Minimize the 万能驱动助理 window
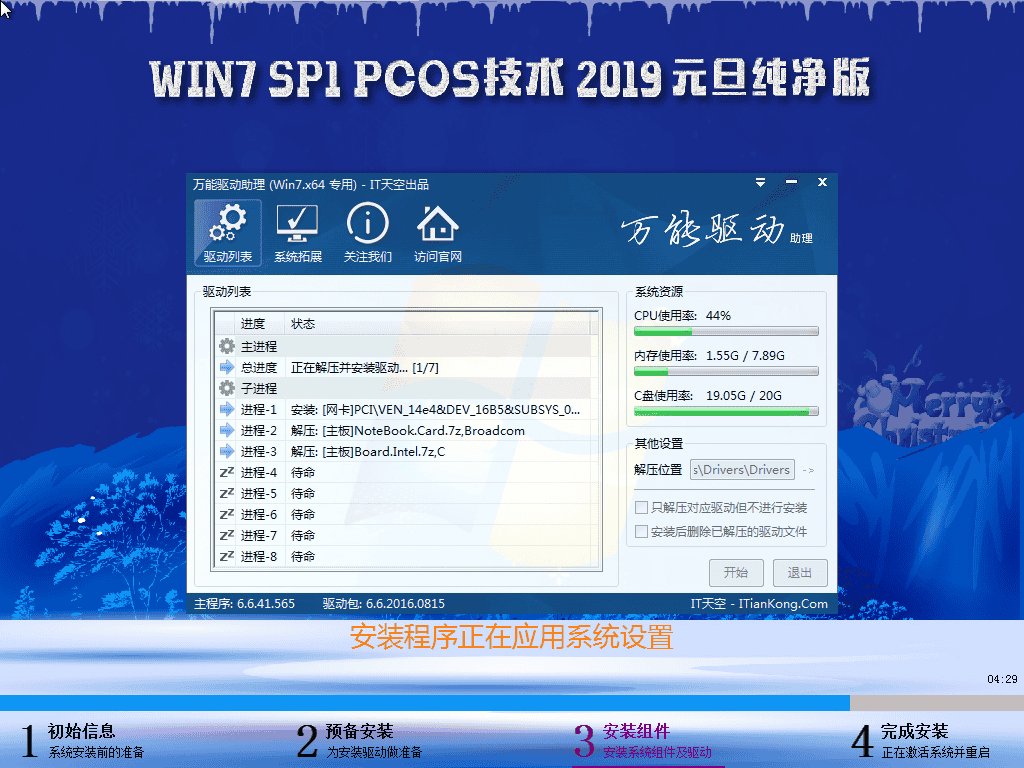The width and height of the screenshot is (1024, 768). coord(792,182)
